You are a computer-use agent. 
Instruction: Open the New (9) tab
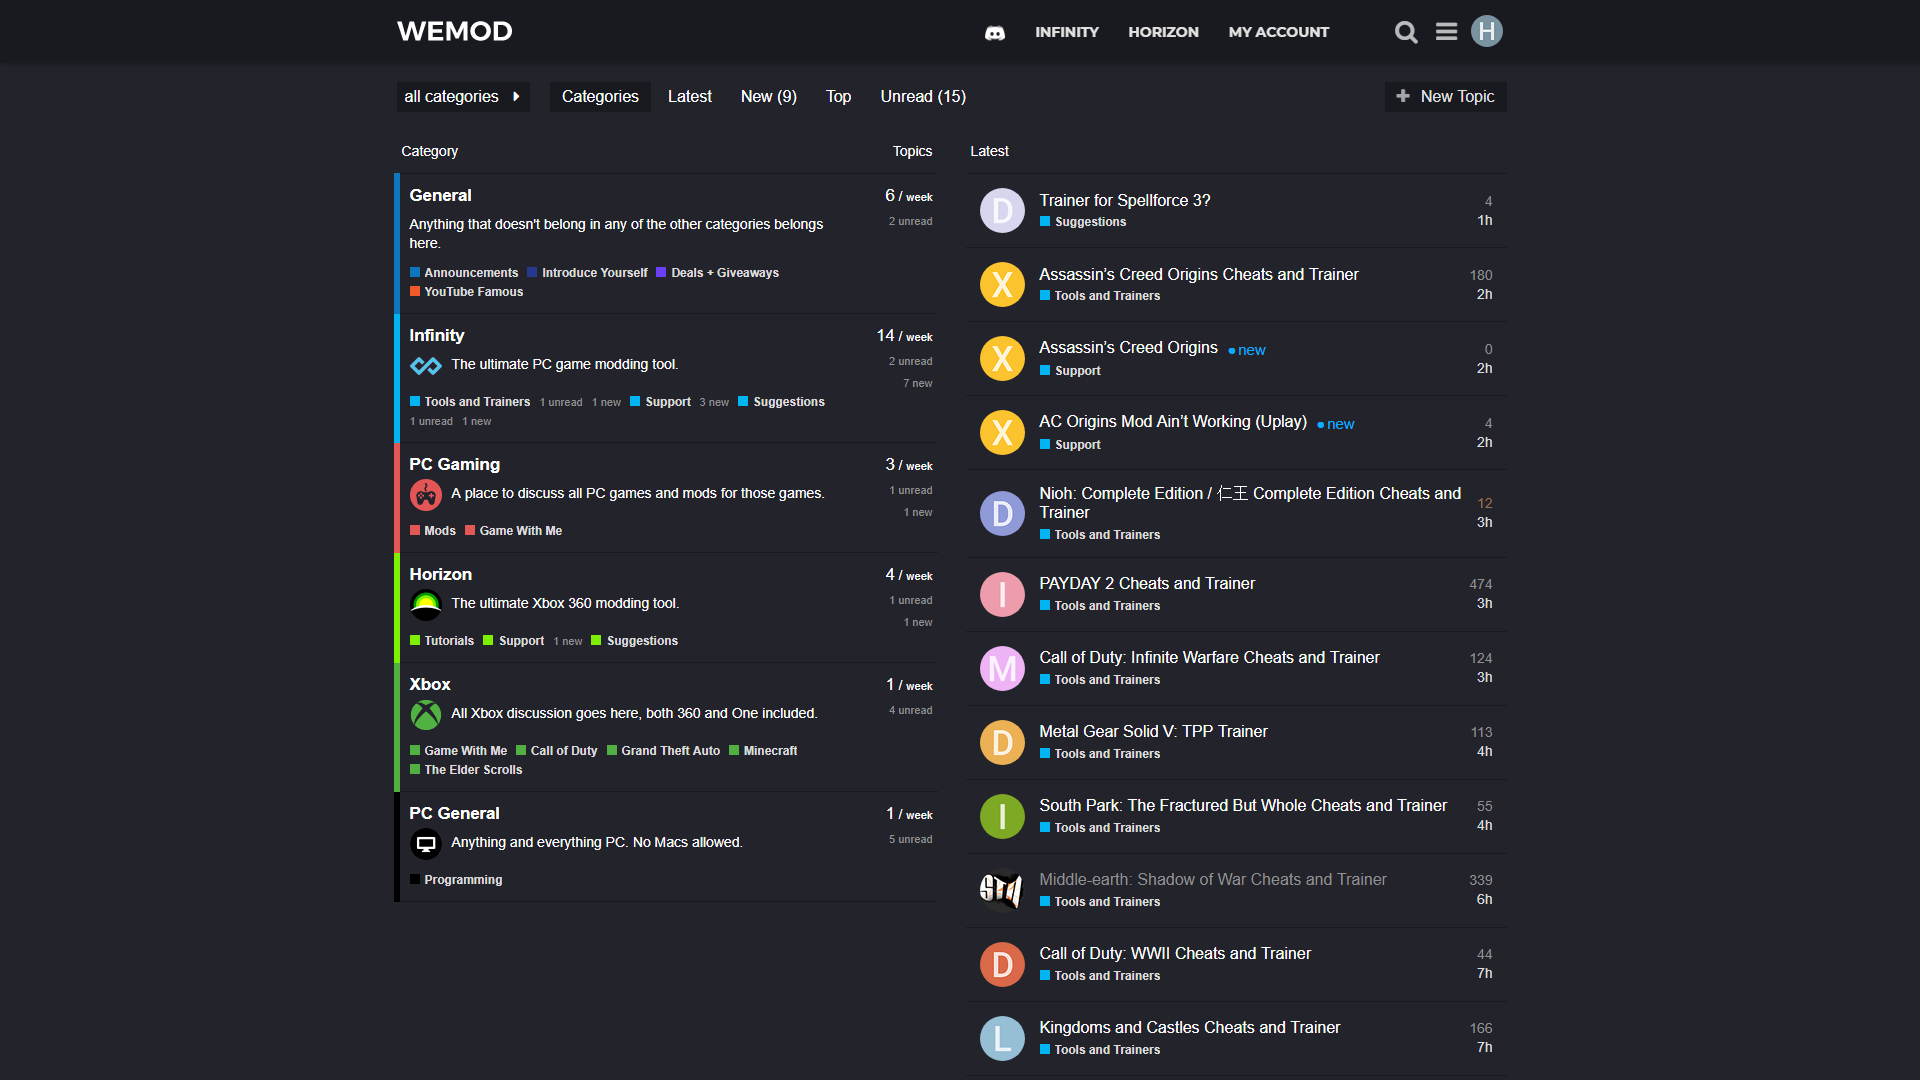769,97
